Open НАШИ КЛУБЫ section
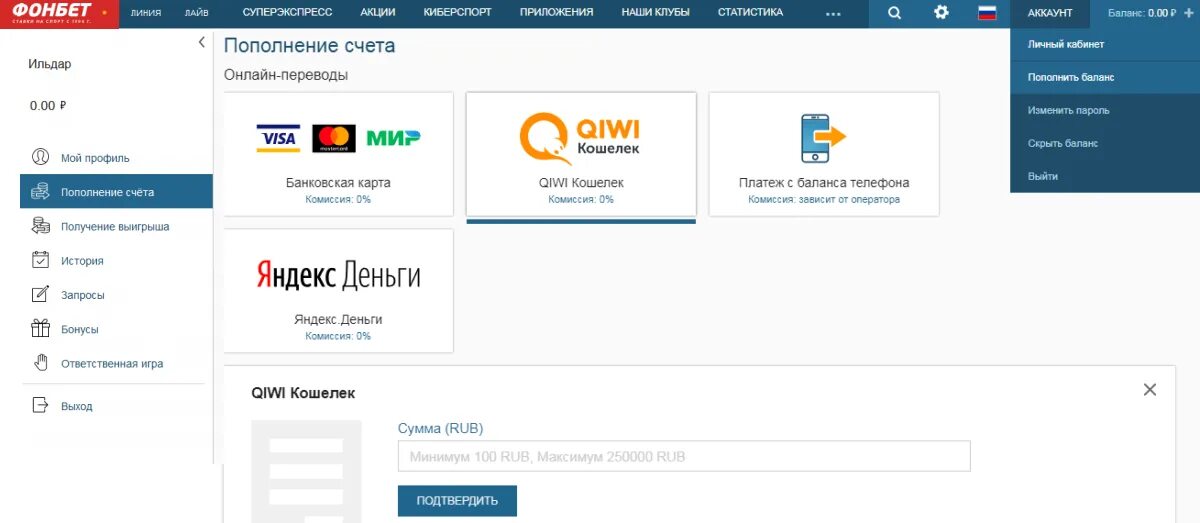Image resolution: width=1200 pixels, height=523 pixels. click(655, 13)
